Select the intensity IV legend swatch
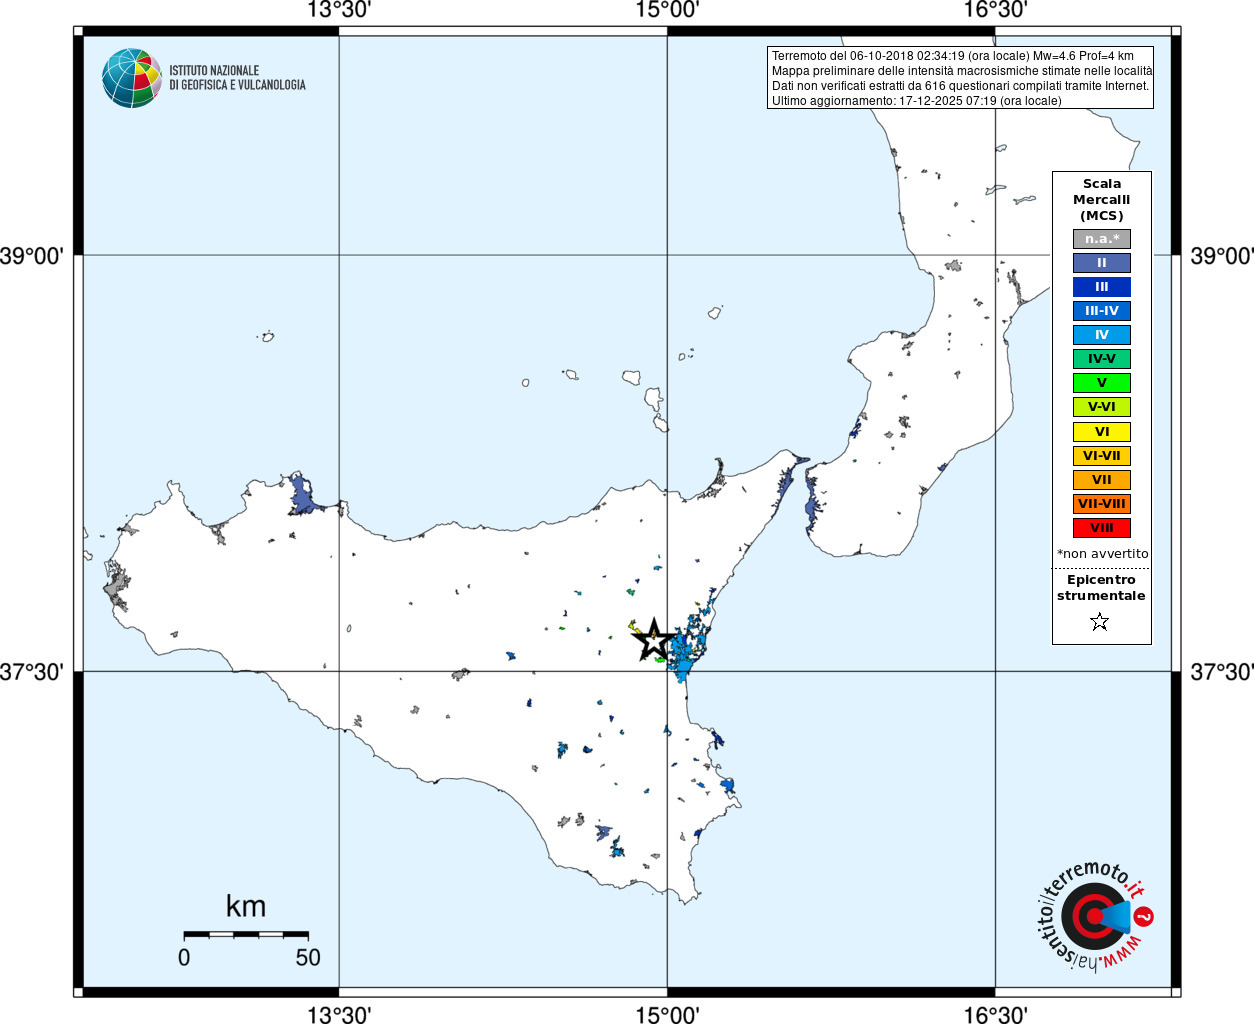The height and width of the screenshot is (1024, 1254). [1102, 335]
